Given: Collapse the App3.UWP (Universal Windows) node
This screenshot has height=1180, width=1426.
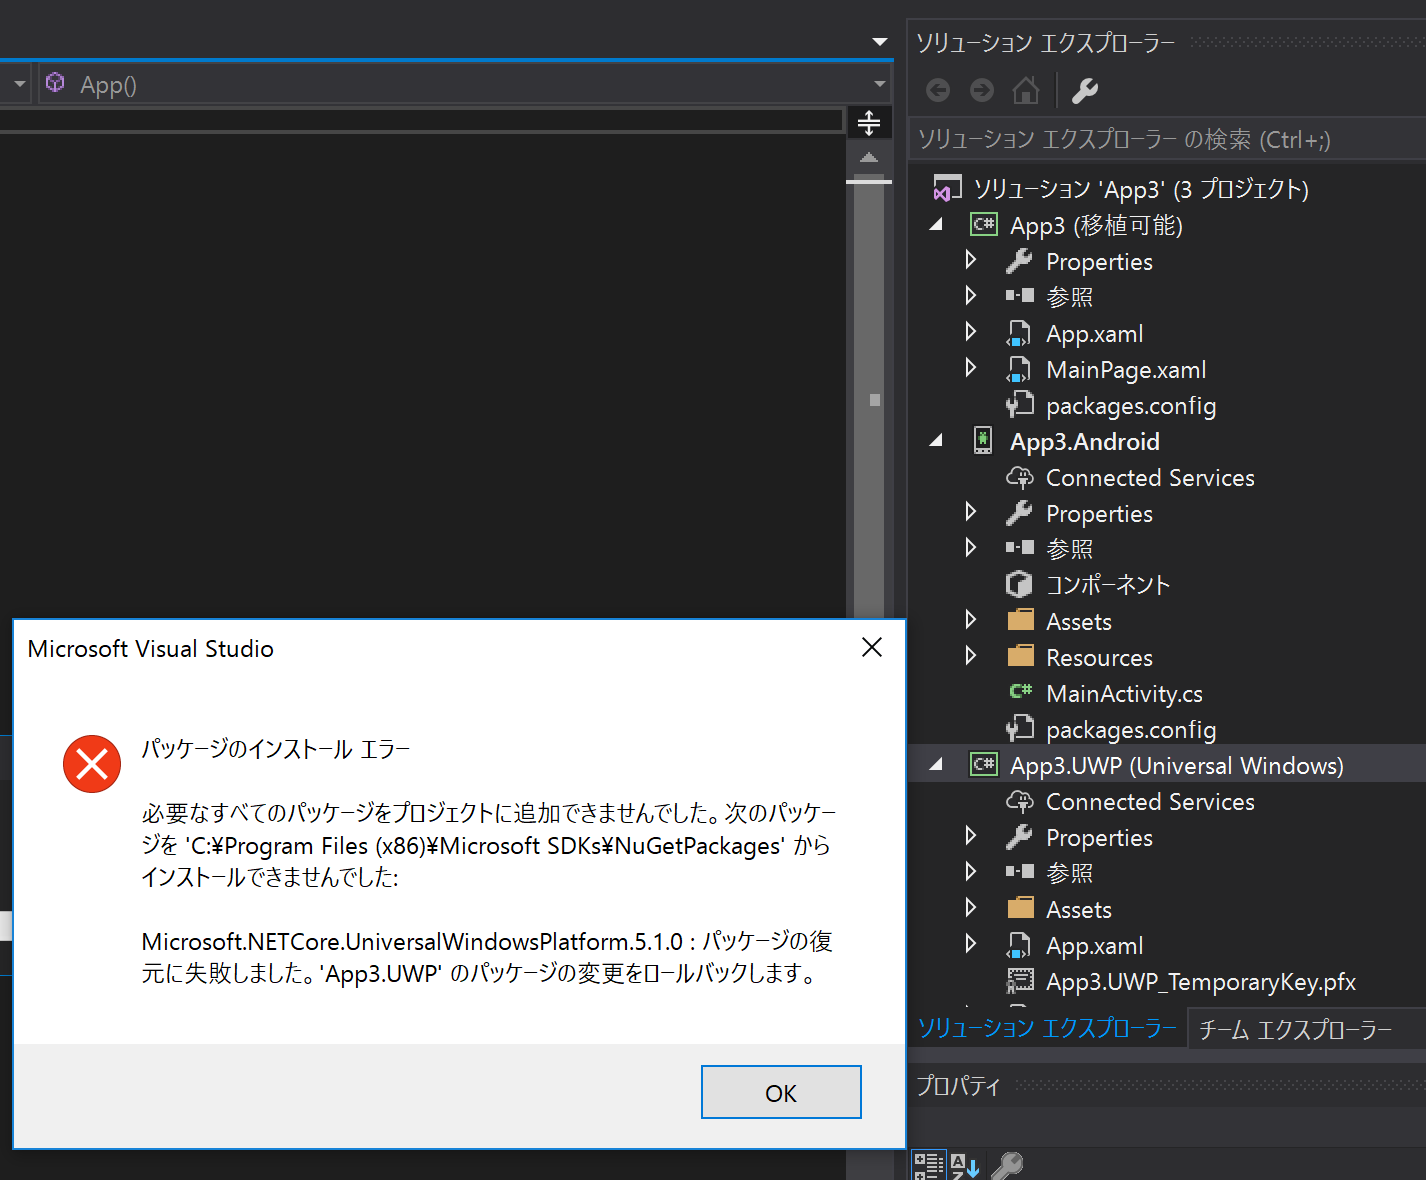Looking at the screenshot, I should [936, 765].
